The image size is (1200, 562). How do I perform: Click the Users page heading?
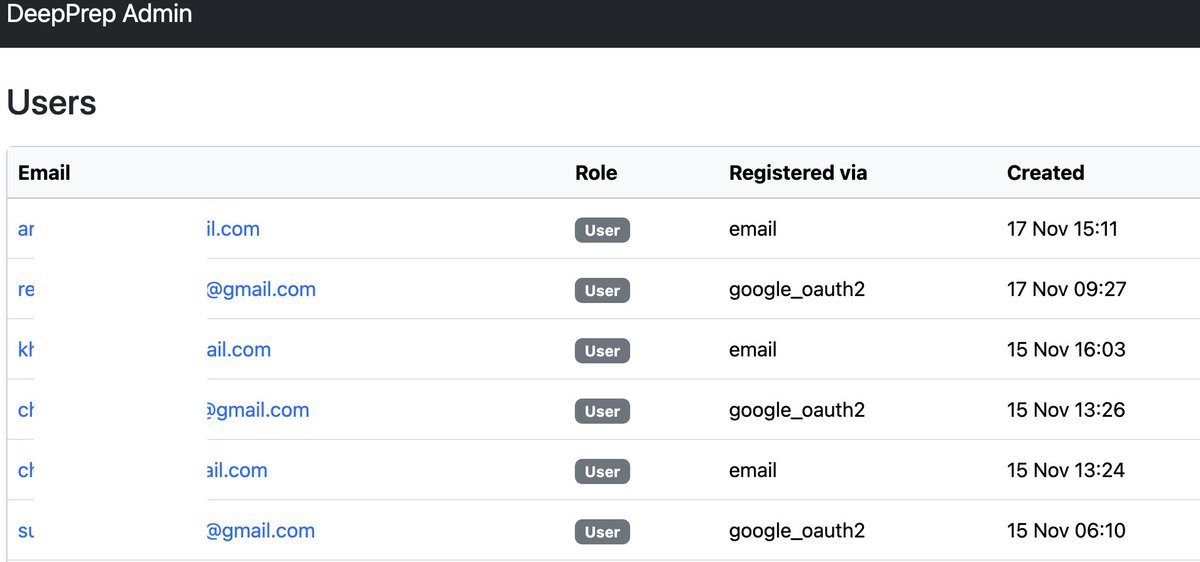click(52, 103)
